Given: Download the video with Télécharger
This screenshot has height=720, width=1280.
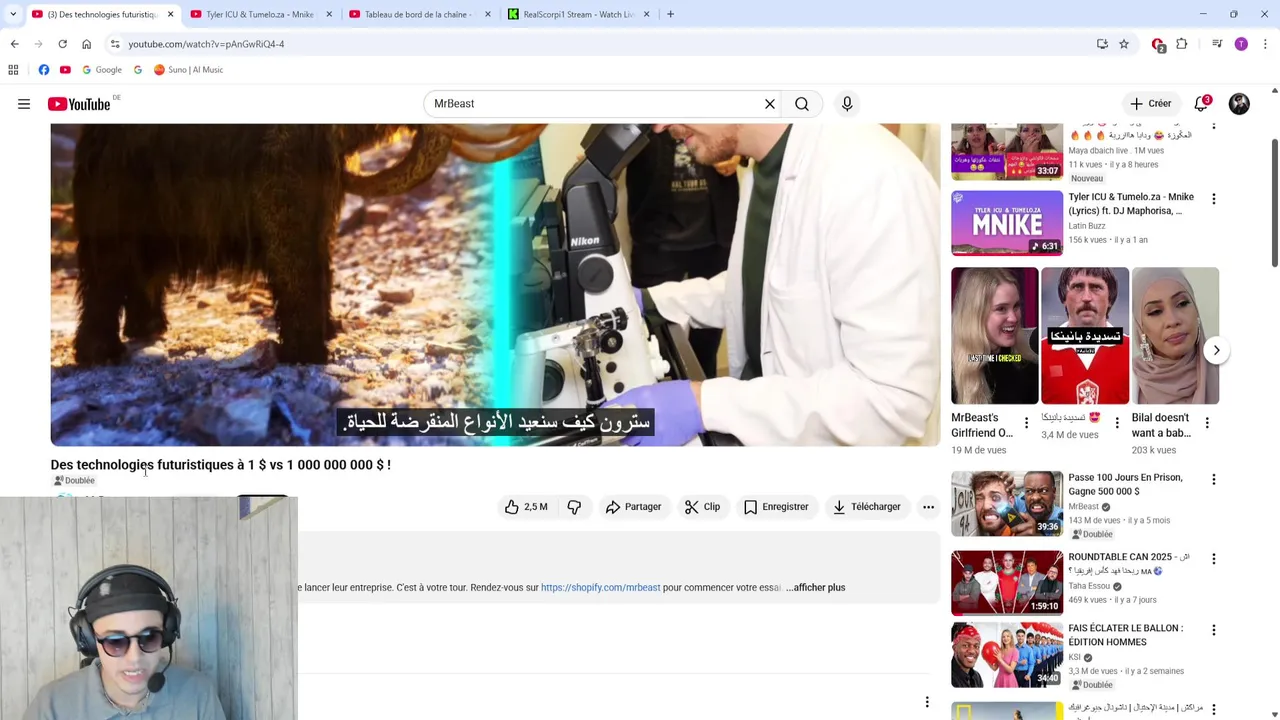Looking at the screenshot, I should pos(867,507).
